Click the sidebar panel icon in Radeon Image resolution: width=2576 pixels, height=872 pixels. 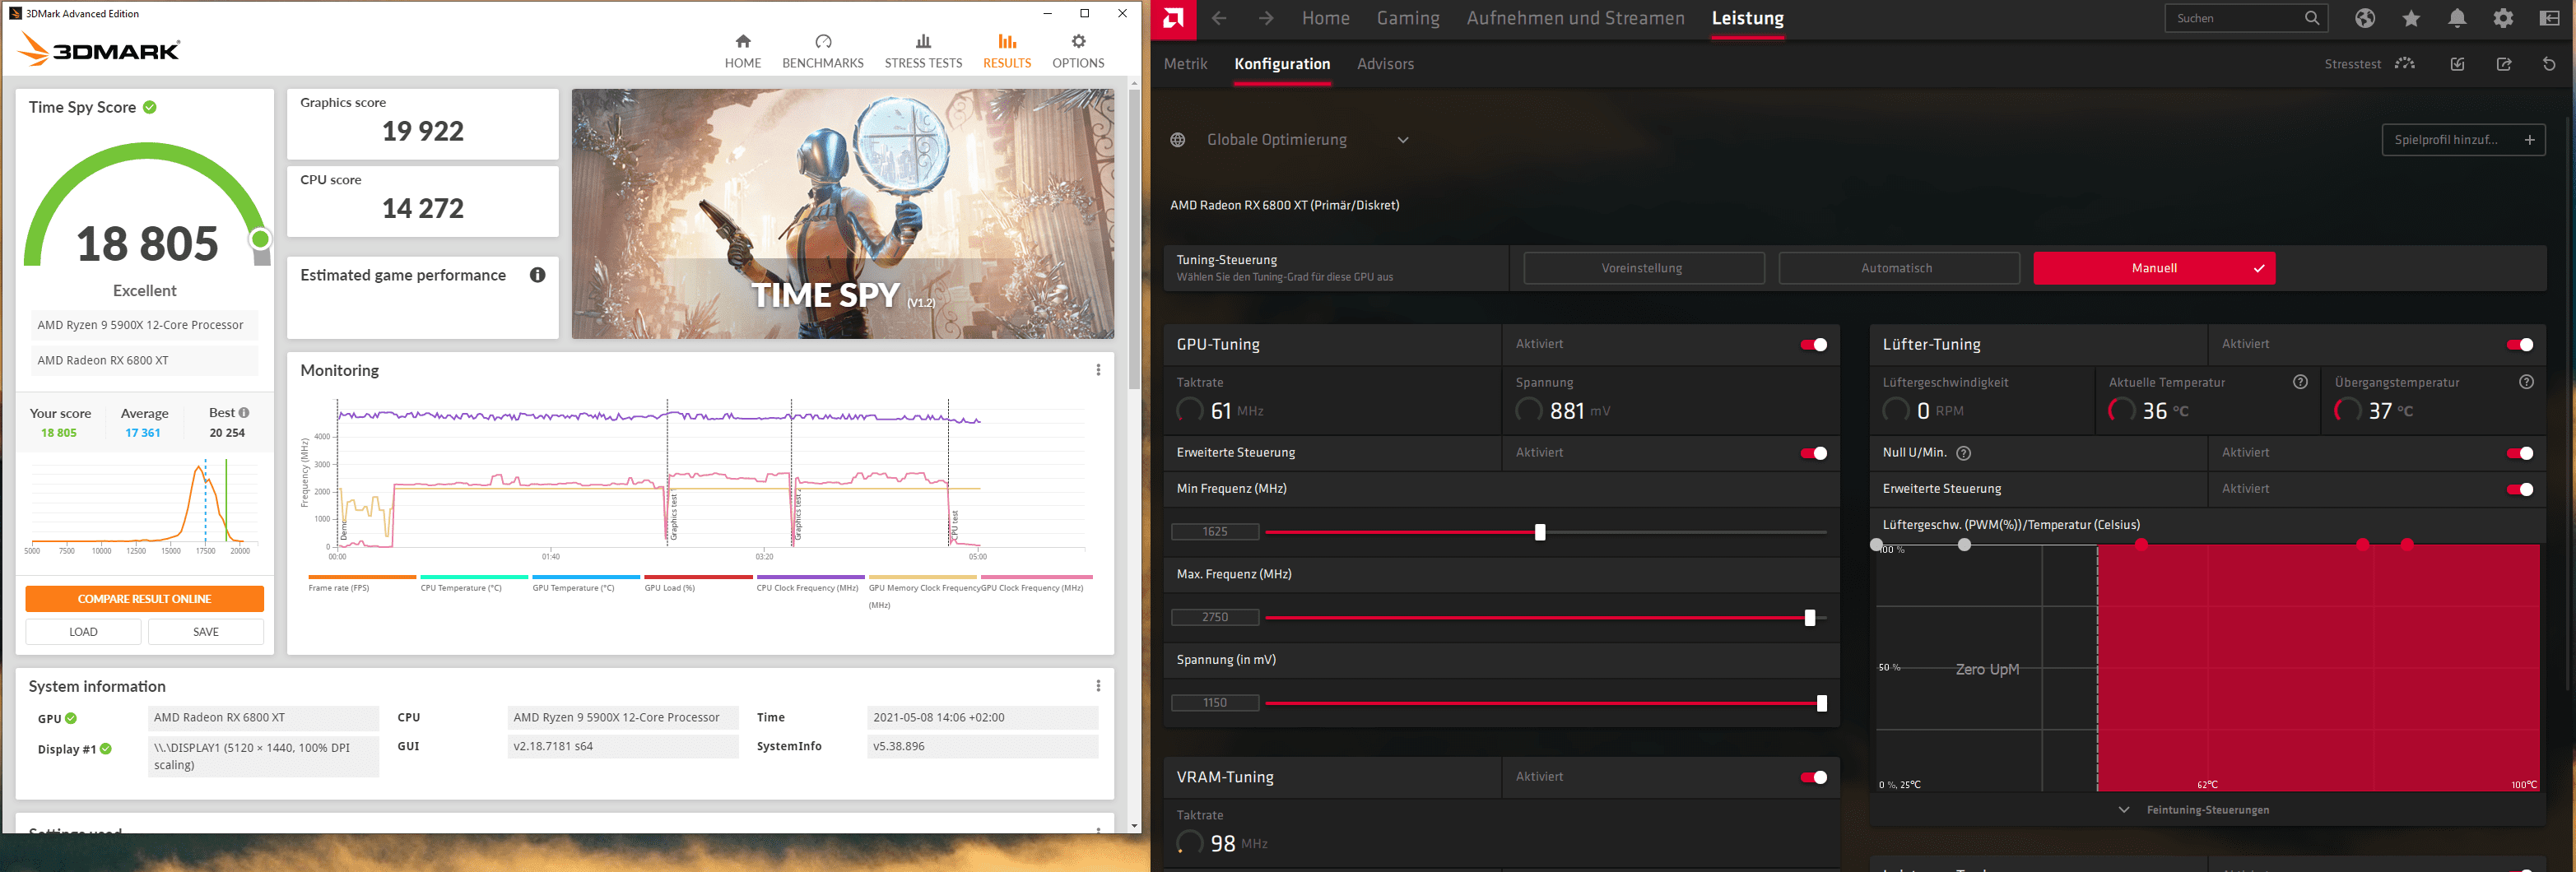coord(2549,18)
